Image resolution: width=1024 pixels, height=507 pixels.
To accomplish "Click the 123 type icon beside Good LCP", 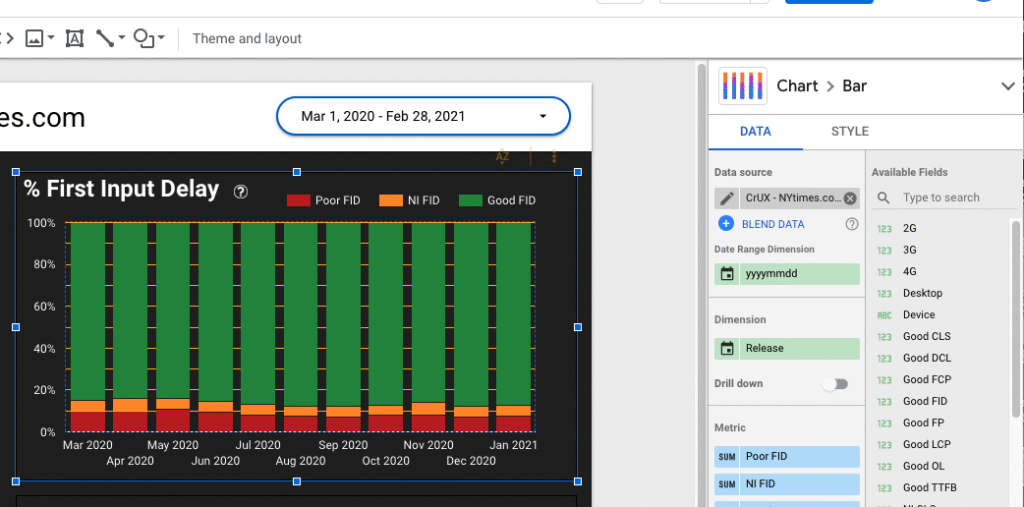I will pos(884,445).
